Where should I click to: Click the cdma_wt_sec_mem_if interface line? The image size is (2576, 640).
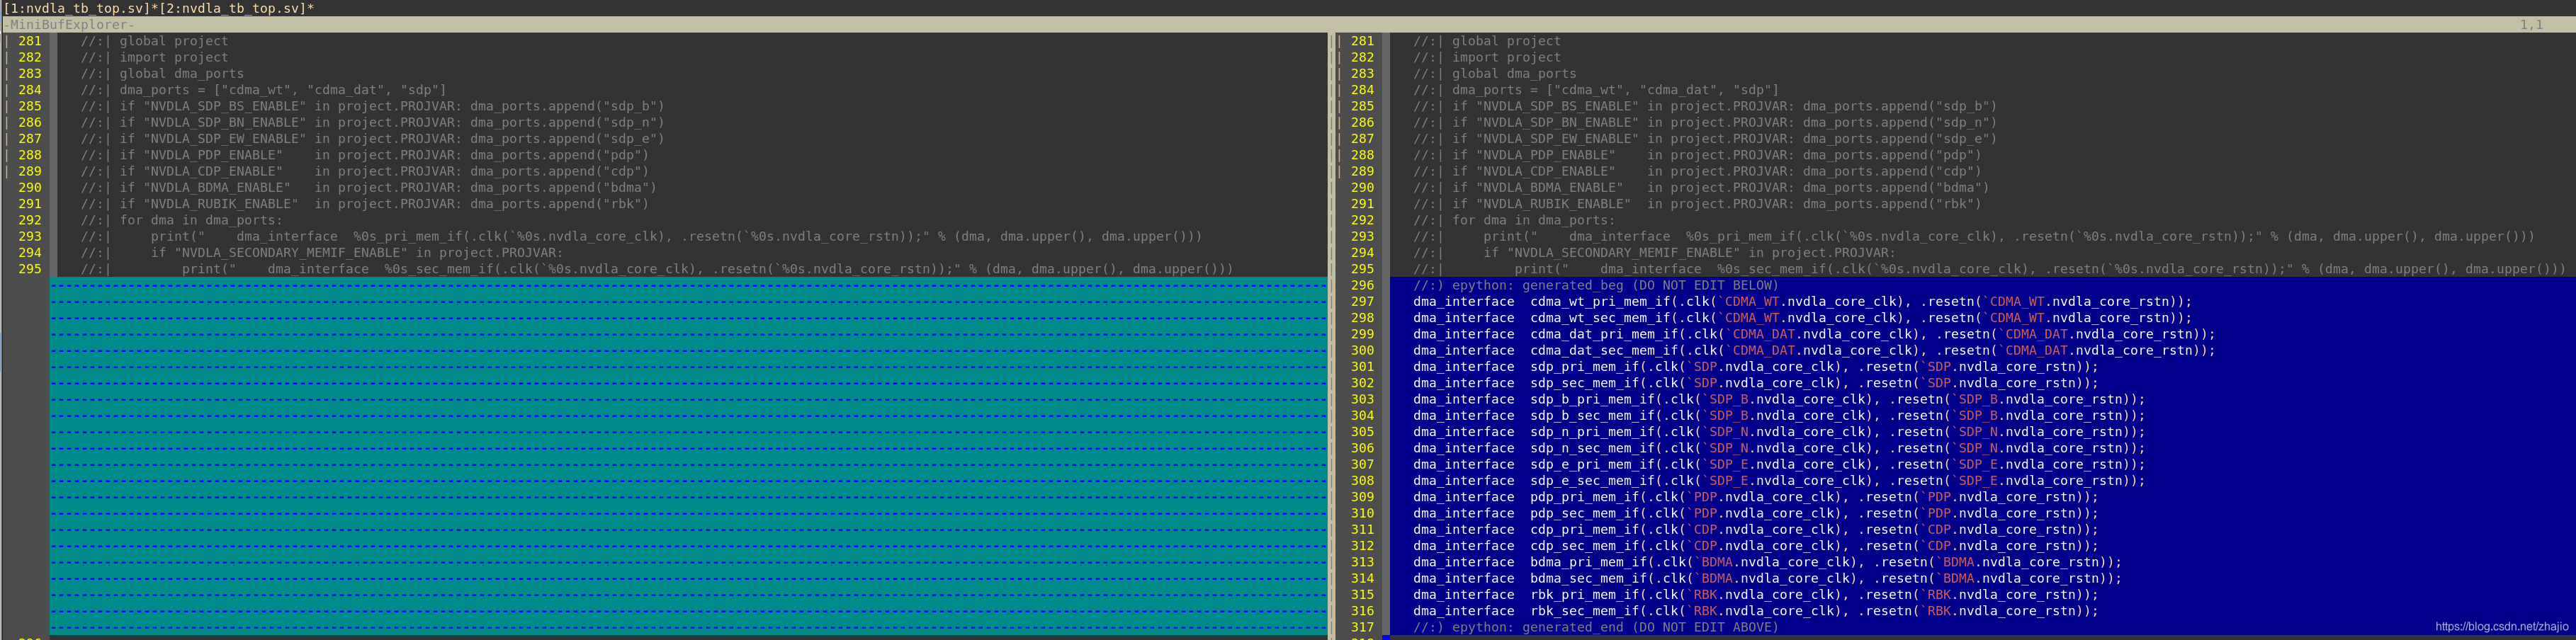pos(1802,318)
